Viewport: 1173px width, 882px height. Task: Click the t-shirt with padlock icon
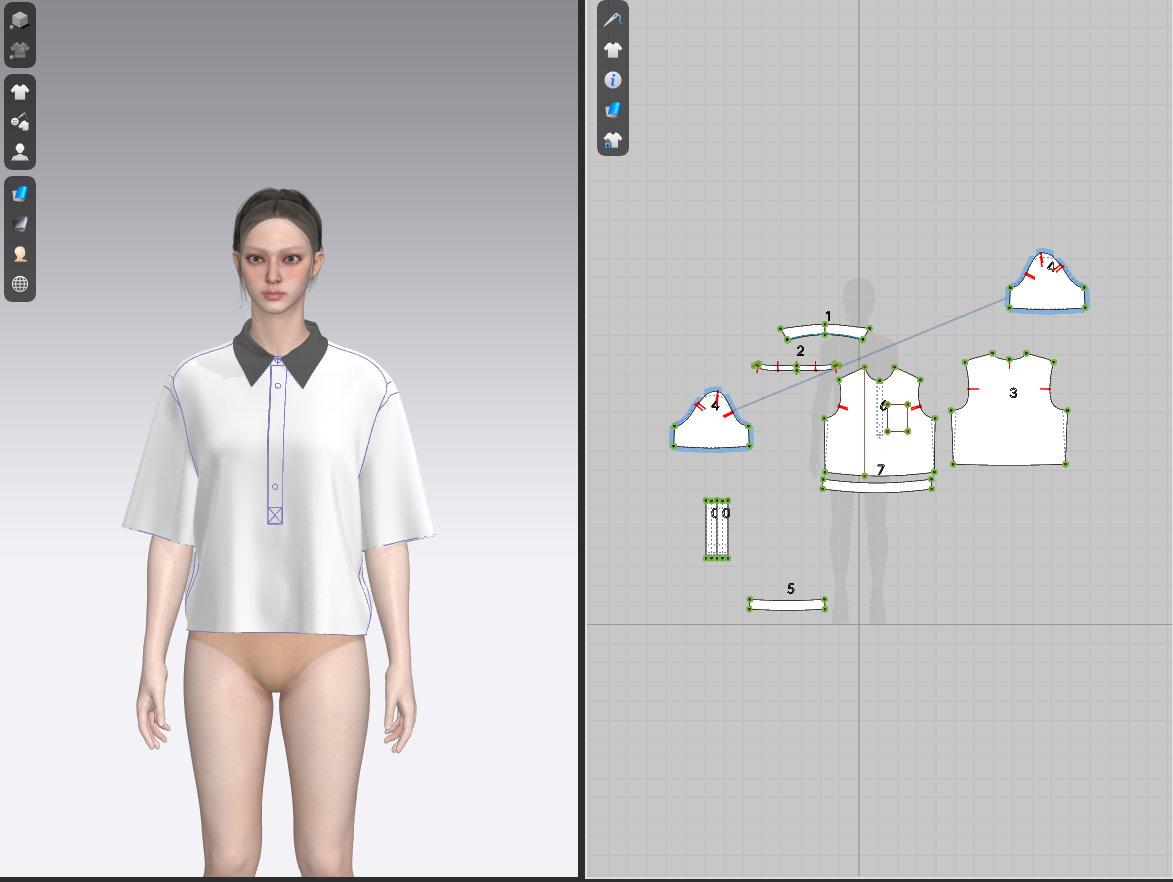(x=613, y=140)
